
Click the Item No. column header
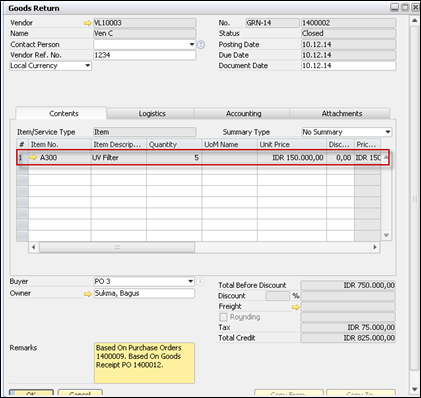coord(60,144)
